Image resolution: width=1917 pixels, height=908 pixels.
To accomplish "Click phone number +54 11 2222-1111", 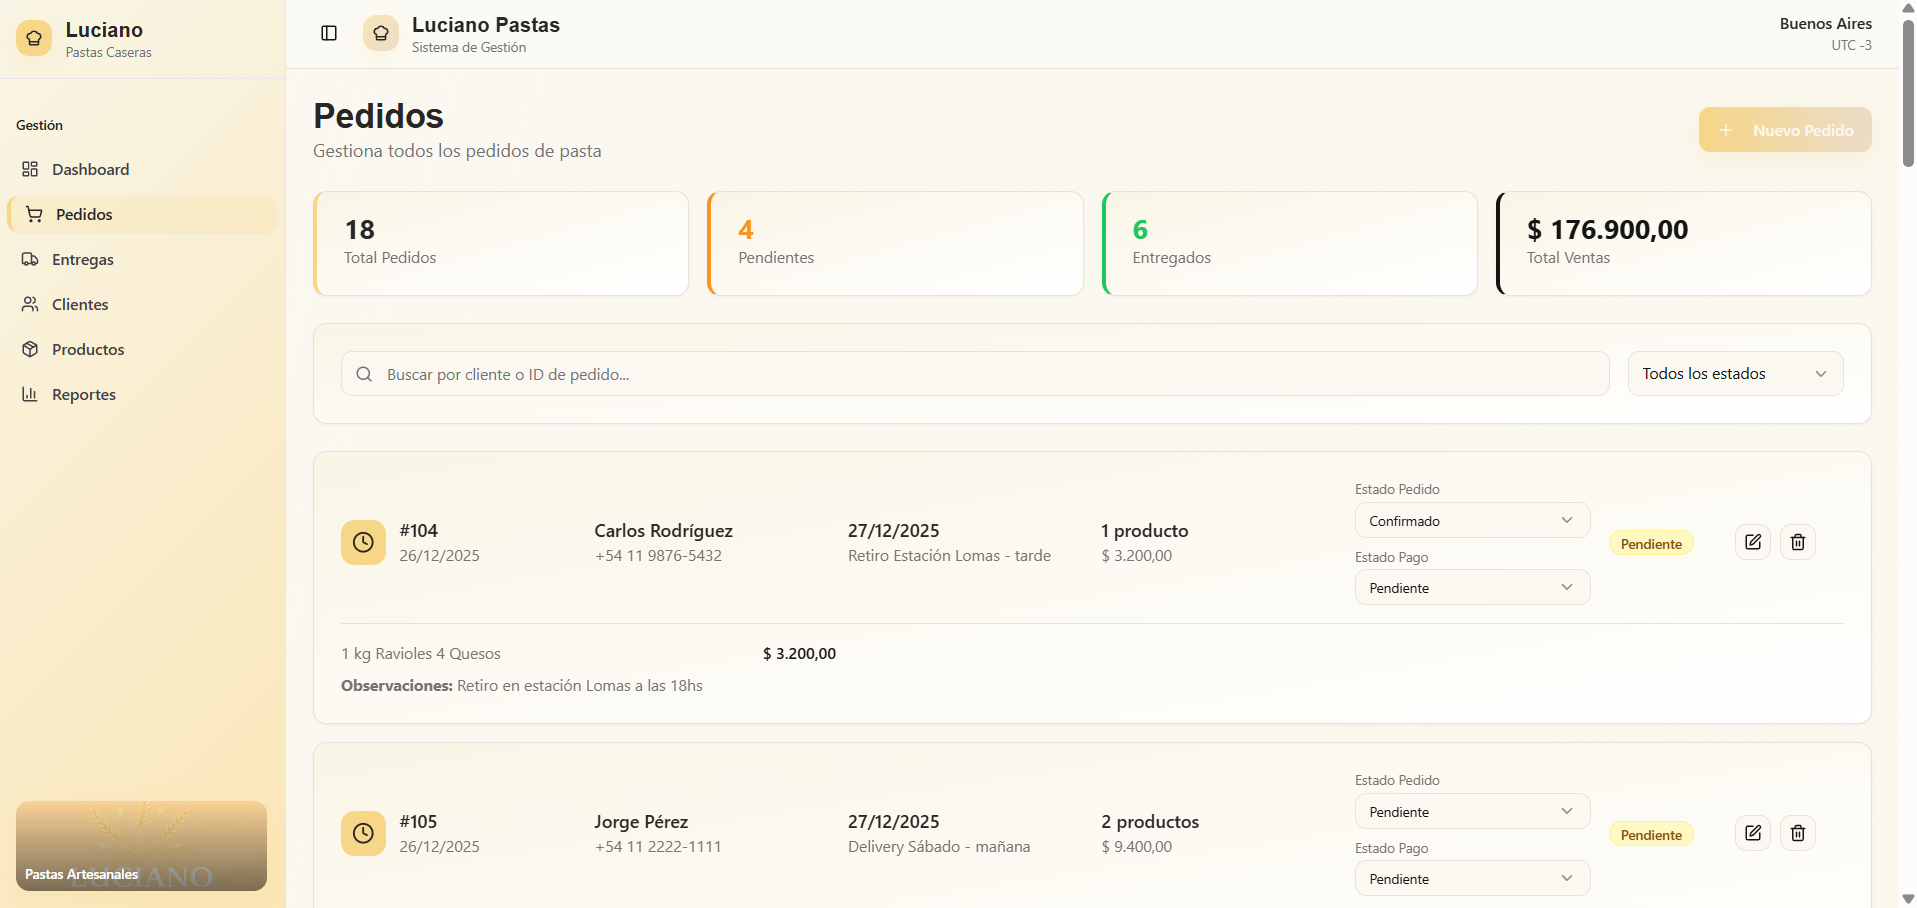I will point(658,847).
